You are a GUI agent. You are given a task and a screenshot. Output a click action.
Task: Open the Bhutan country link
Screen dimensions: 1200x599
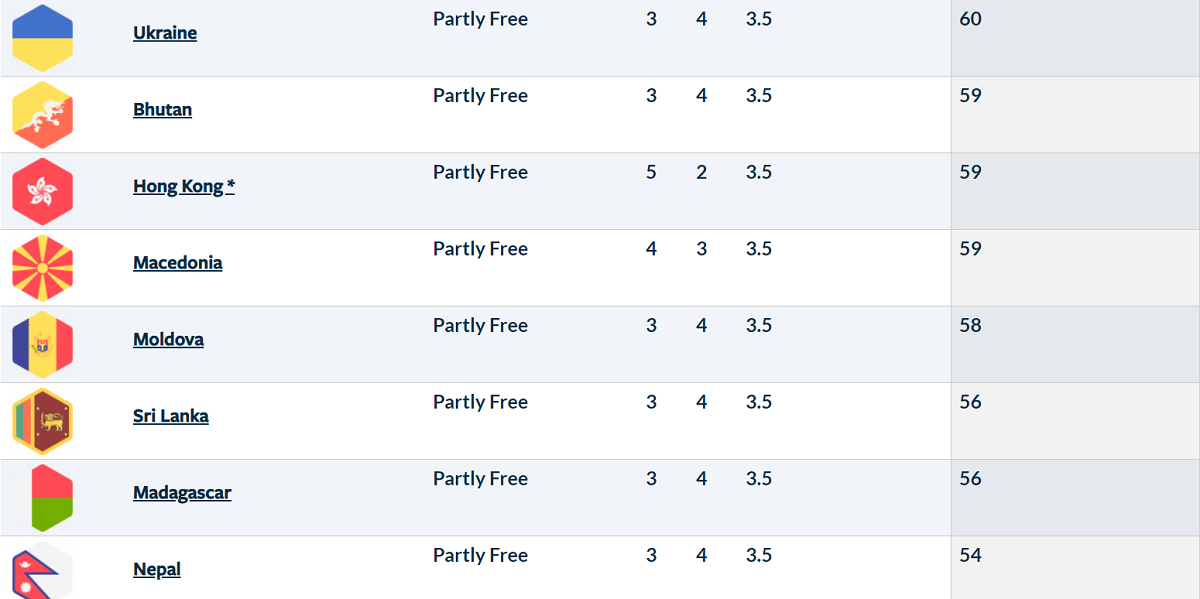tap(162, 110)
